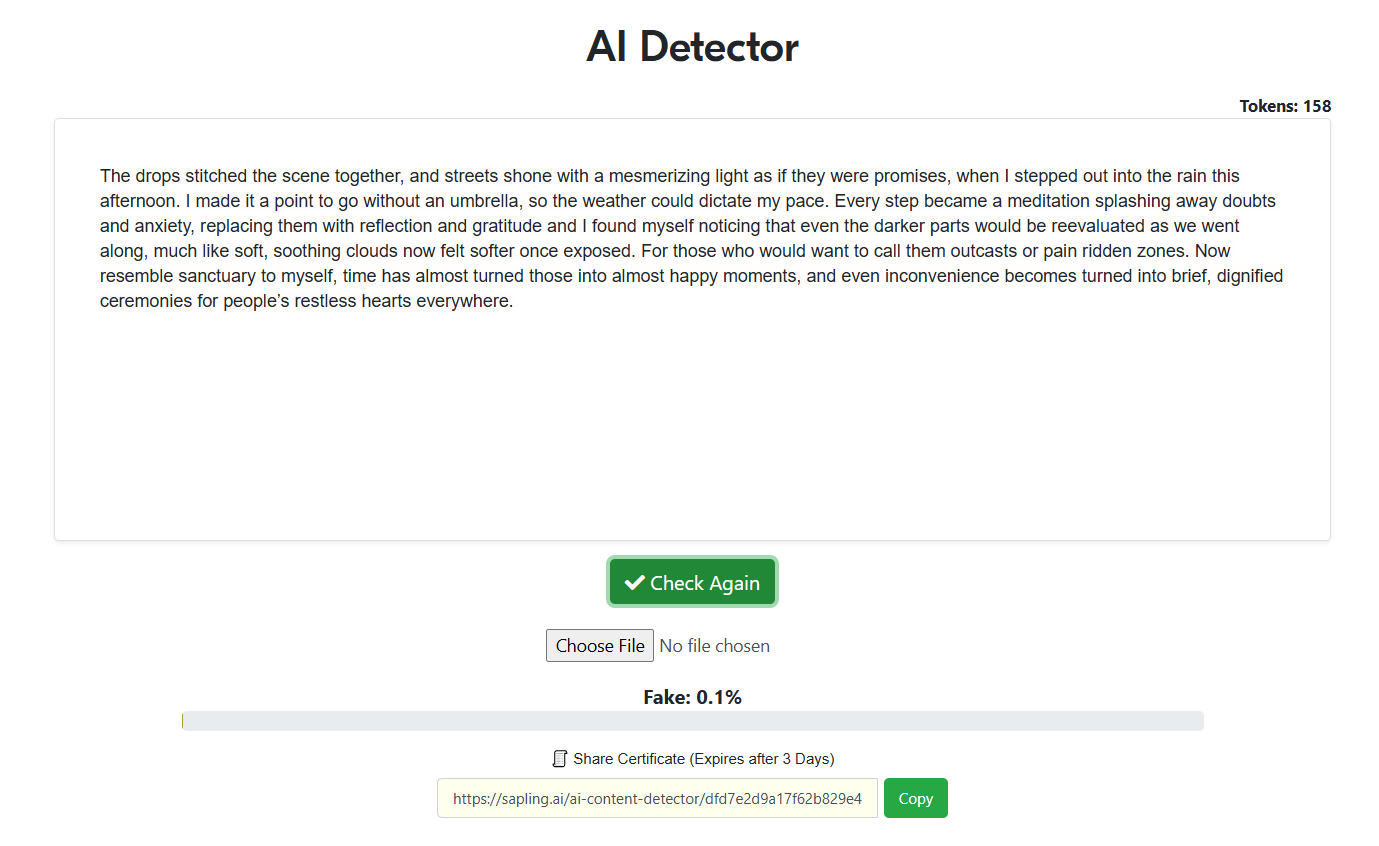Click the 'No file chosen' text
The width and height of the screenshot is (1379, 846).
714,646
